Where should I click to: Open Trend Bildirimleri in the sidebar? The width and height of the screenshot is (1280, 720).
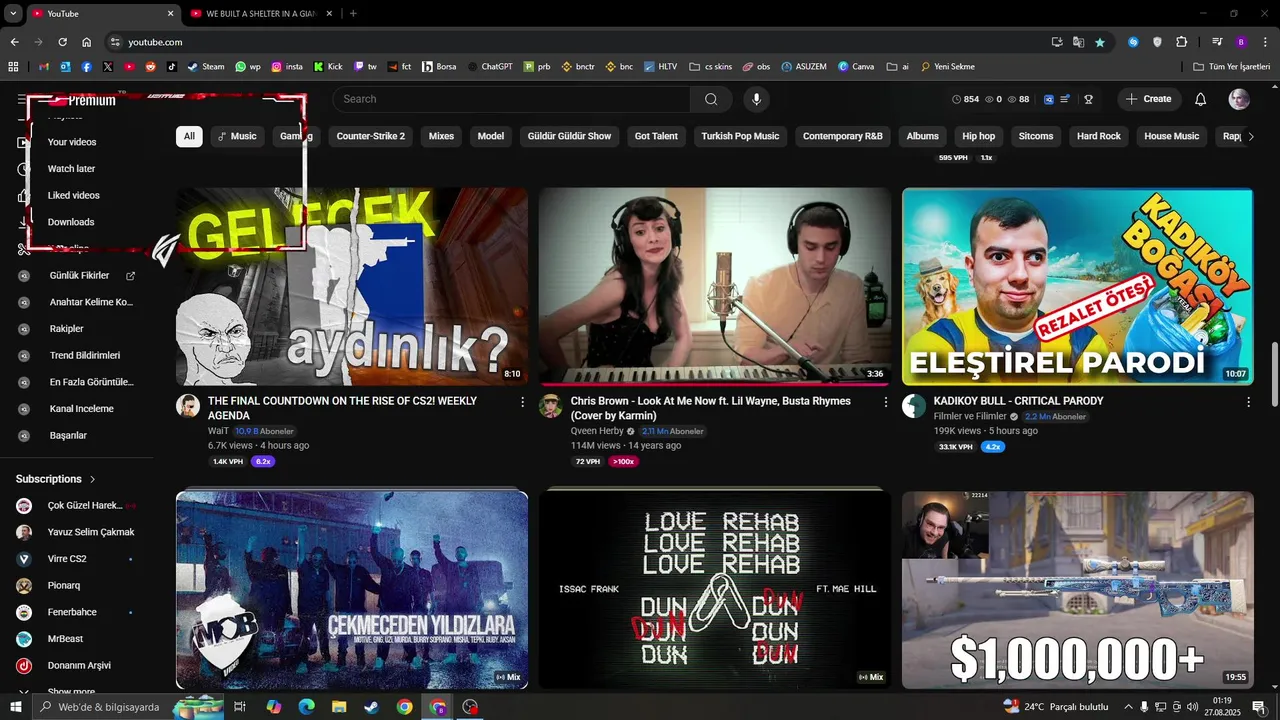coord(85,356)
